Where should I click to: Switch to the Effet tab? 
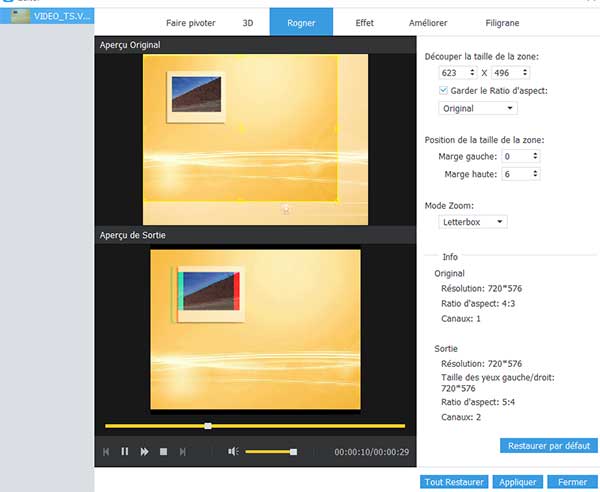tap(366, 21)
